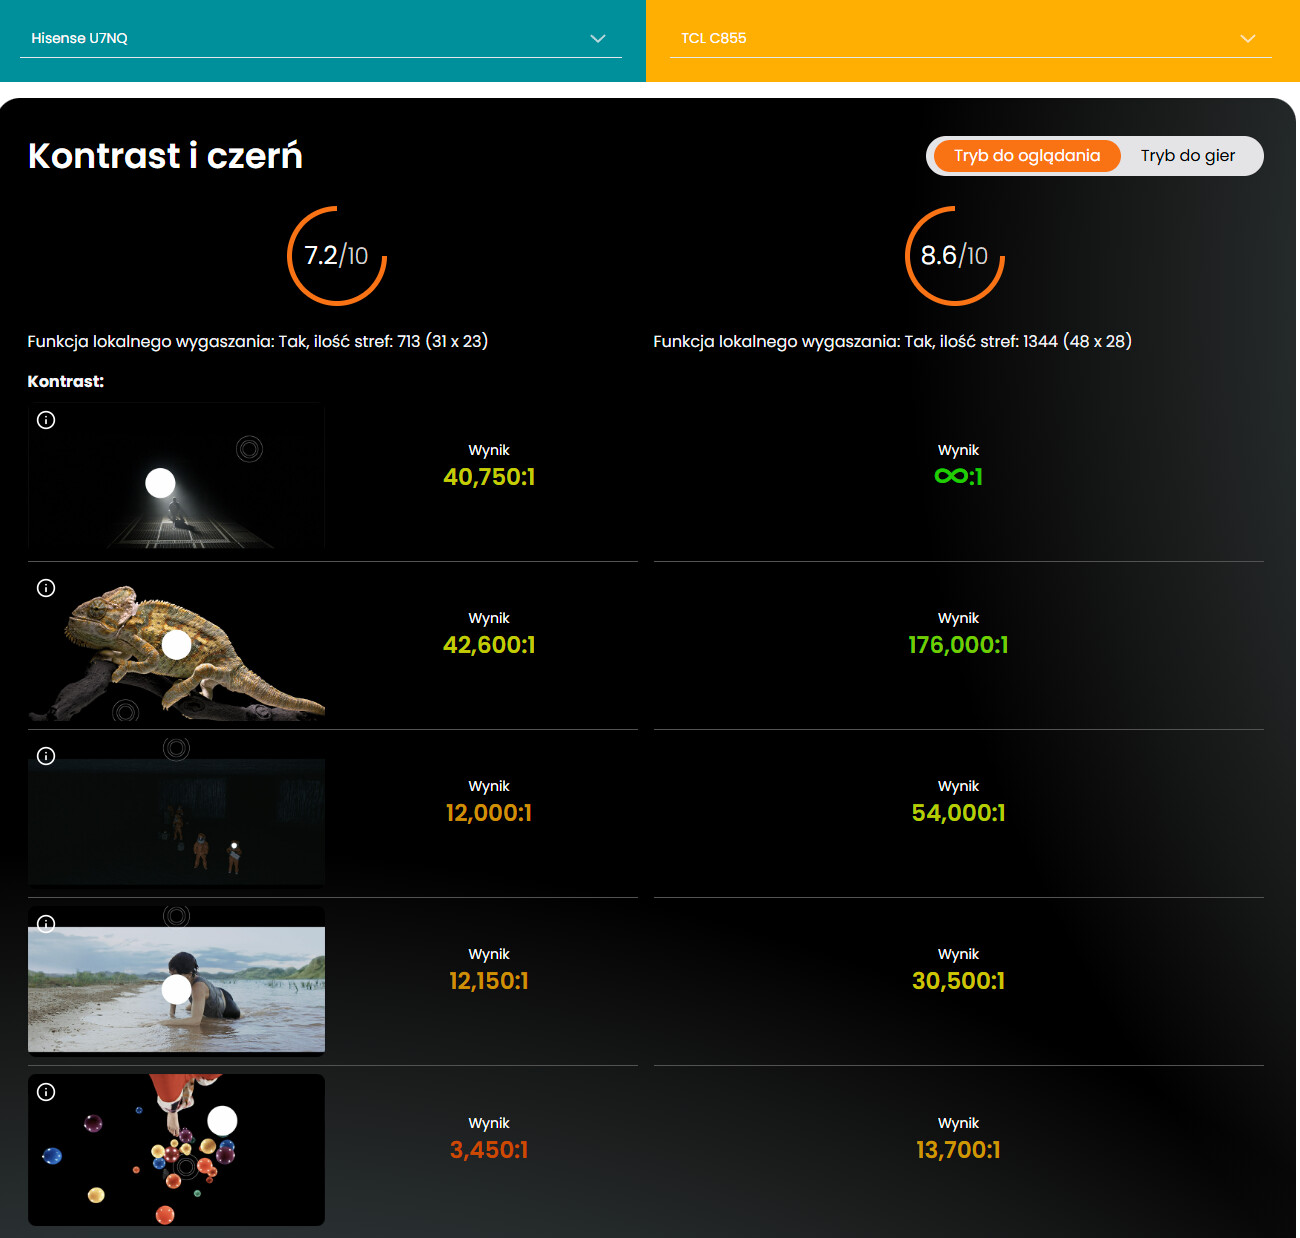Click the Hisense local dimming text with 713 zones
Image resolution: width=1300 pixels, height=1238 pixels.
[x=258, y=341]
